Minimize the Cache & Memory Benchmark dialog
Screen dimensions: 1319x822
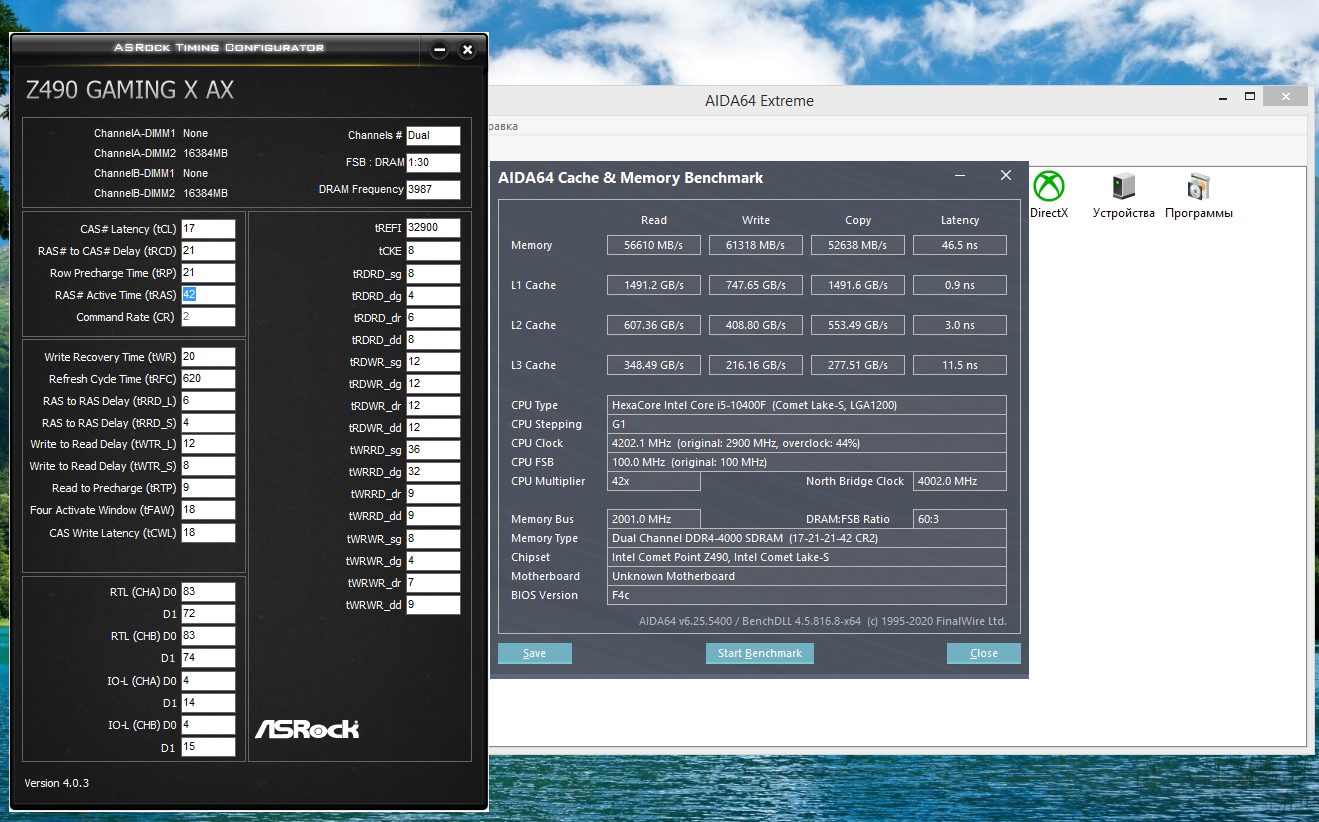point(960,176)
